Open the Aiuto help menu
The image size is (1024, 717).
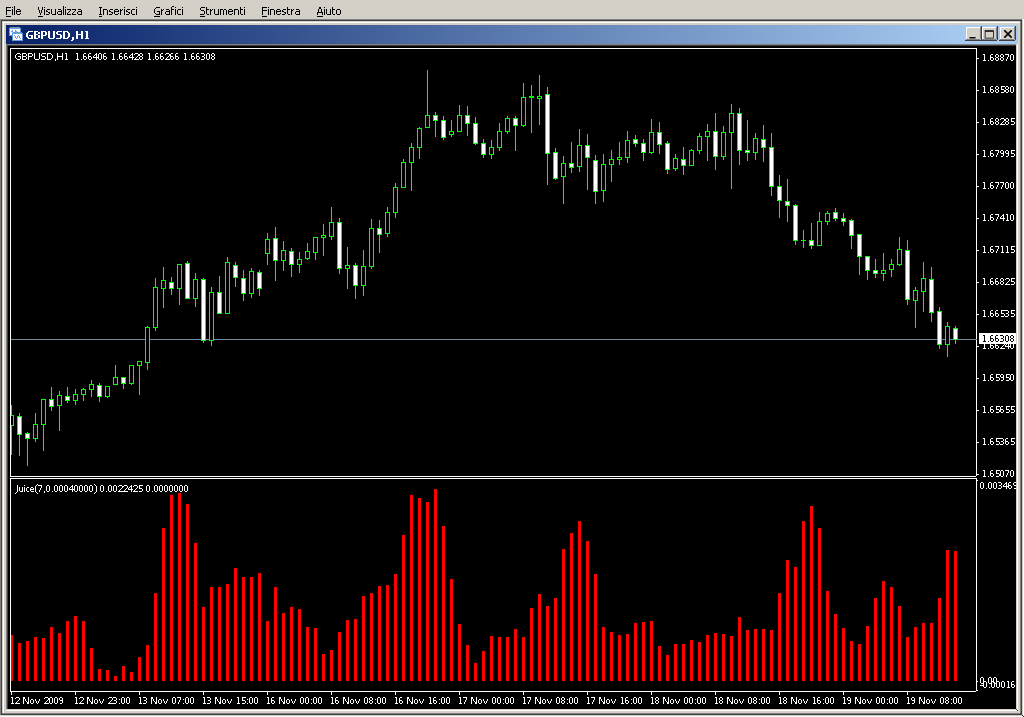pyautogui.click(x=328, y=11)
